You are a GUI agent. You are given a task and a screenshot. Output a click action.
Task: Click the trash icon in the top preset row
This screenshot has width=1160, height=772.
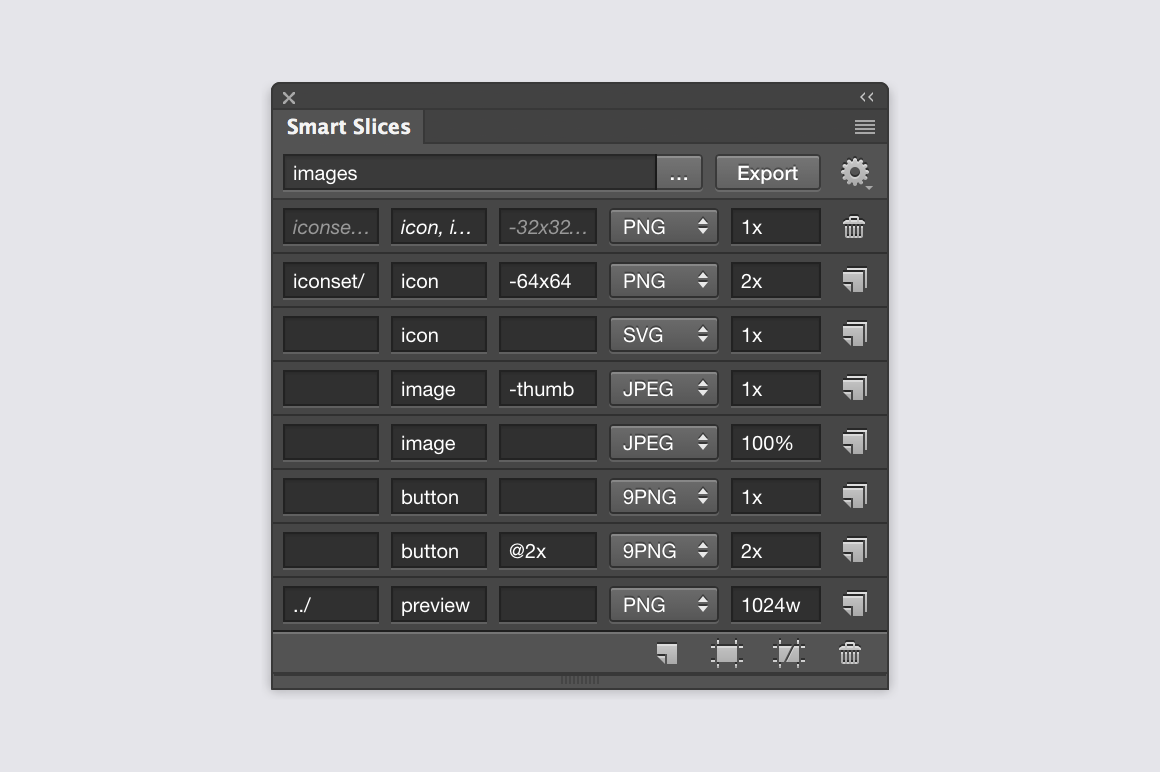click(x=853, y=227)
